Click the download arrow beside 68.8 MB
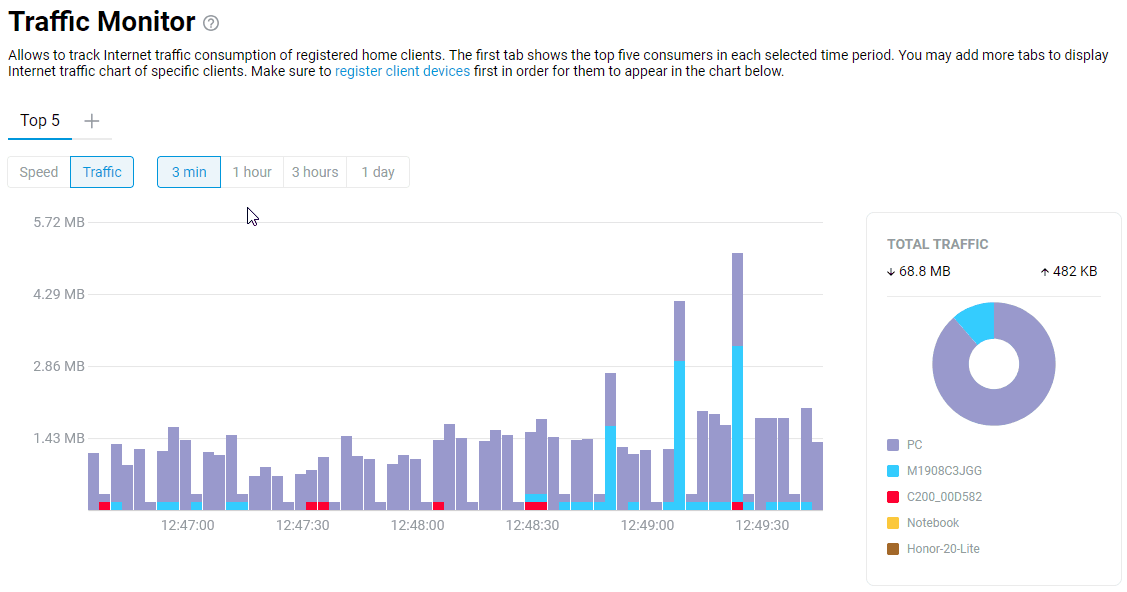The width and height of the screenshot is (1127, 592). [889, 271]
